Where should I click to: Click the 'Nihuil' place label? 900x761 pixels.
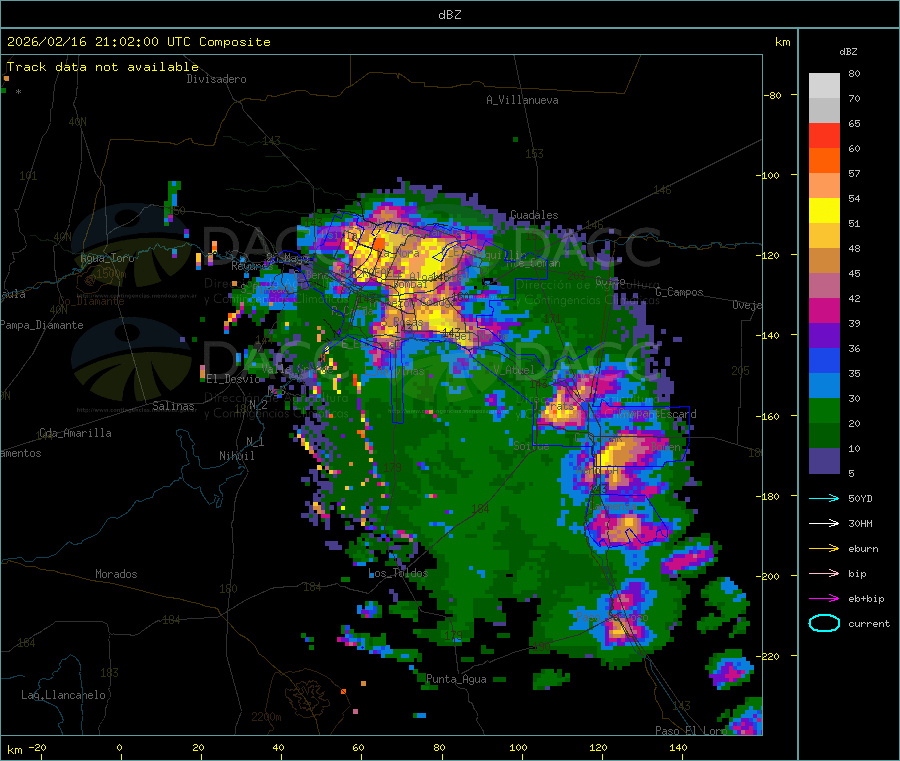(x=236, y=456)
